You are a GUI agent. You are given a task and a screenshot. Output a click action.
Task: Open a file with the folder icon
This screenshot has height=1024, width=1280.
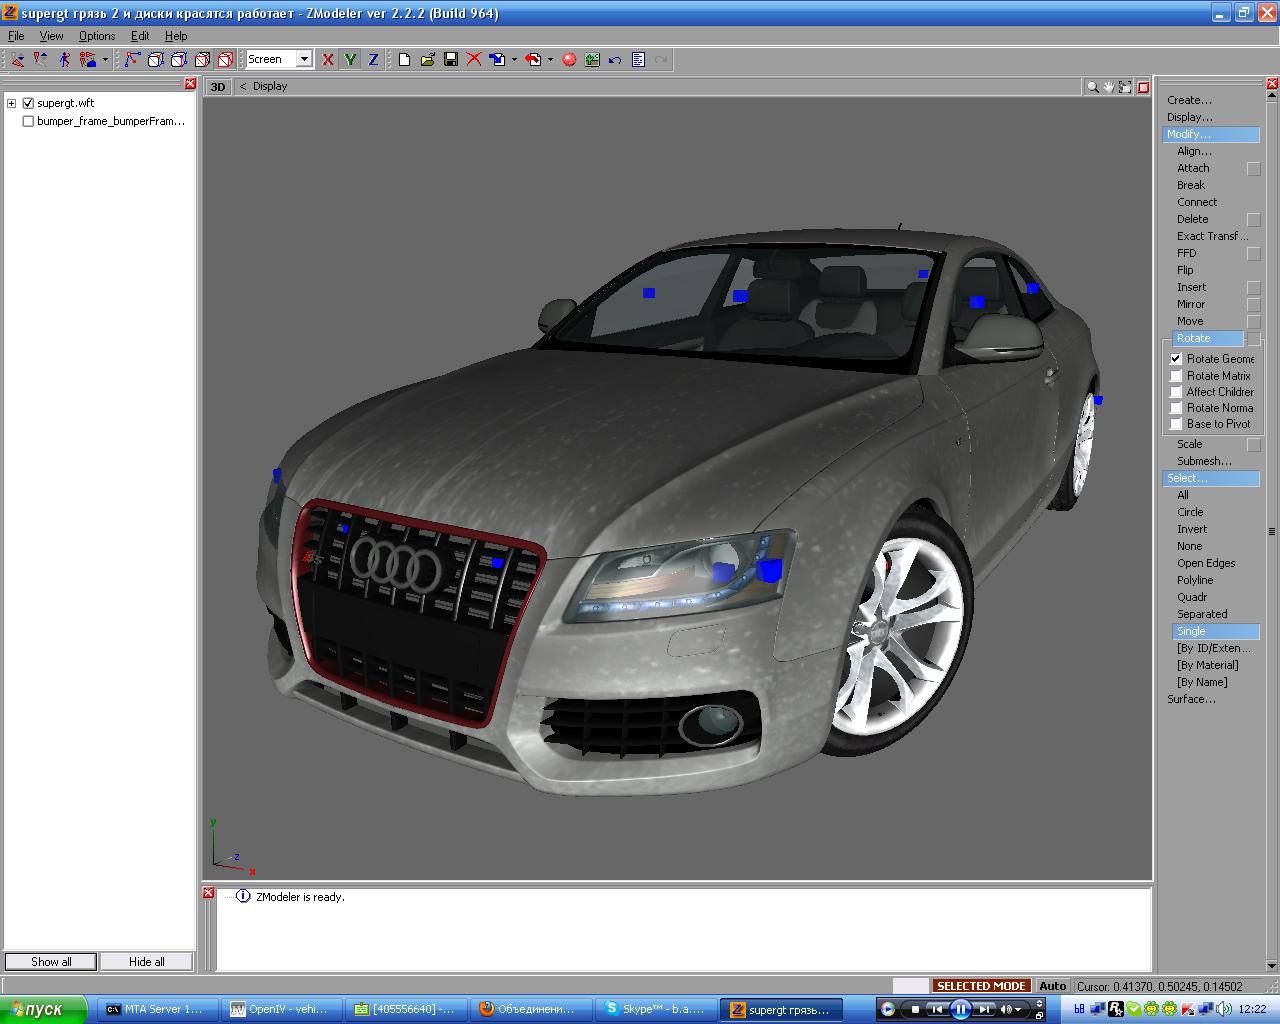(x=428, y=60)
